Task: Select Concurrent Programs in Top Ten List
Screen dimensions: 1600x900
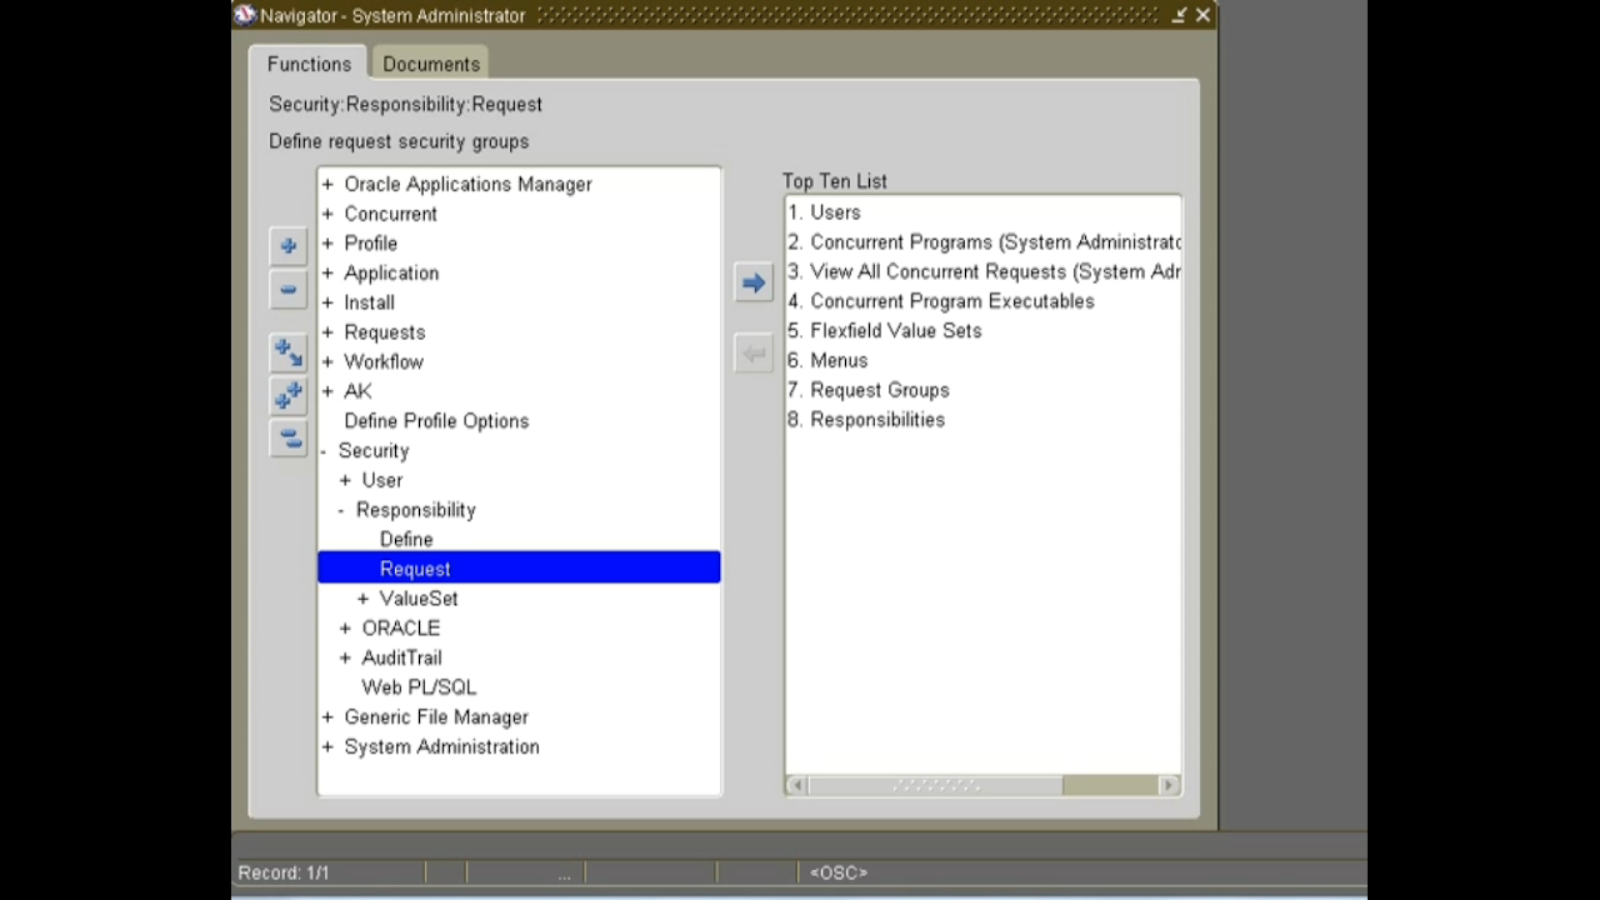Action: pos(984,242)
